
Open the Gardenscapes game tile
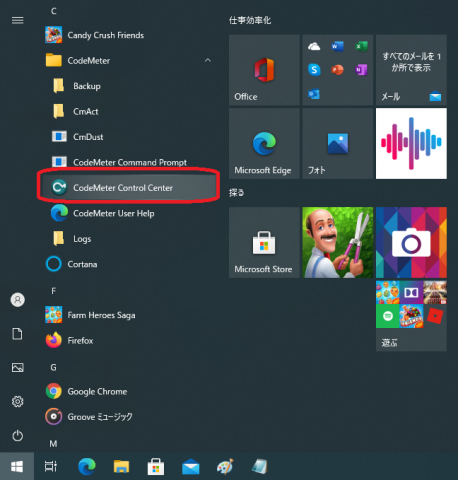pos(338,242)
